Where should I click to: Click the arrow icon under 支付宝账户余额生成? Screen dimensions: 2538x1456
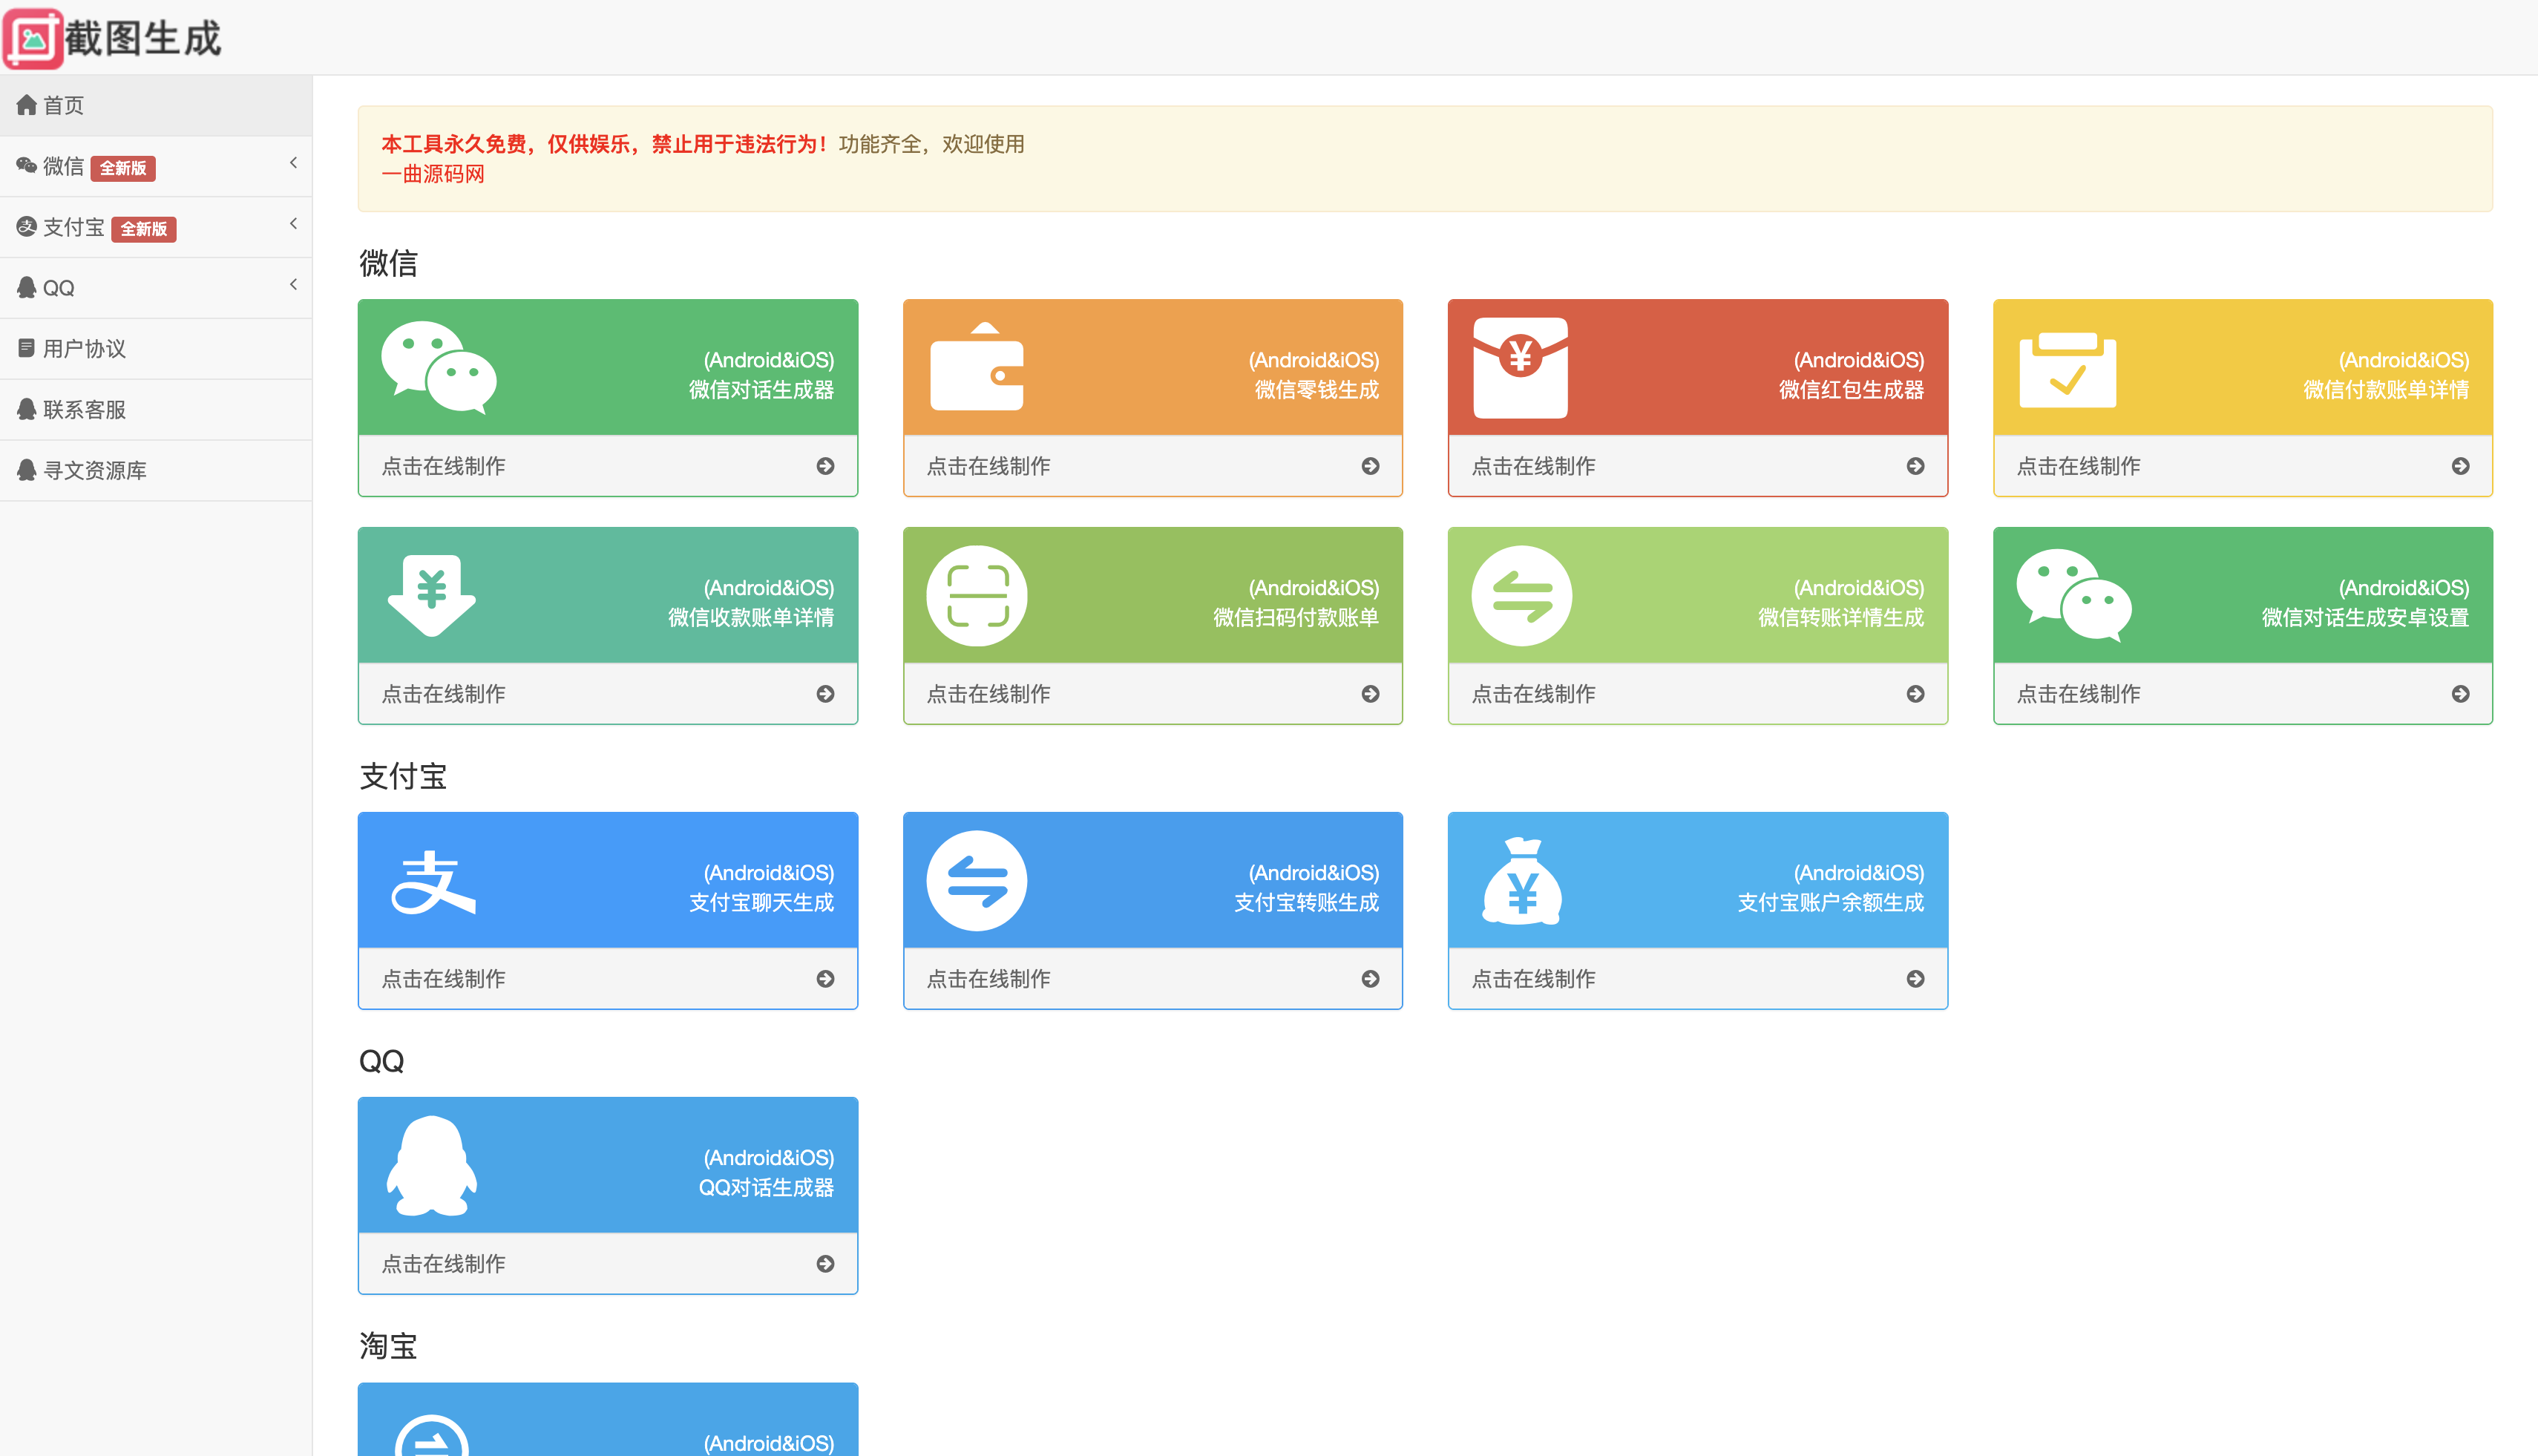point(1915,979)
